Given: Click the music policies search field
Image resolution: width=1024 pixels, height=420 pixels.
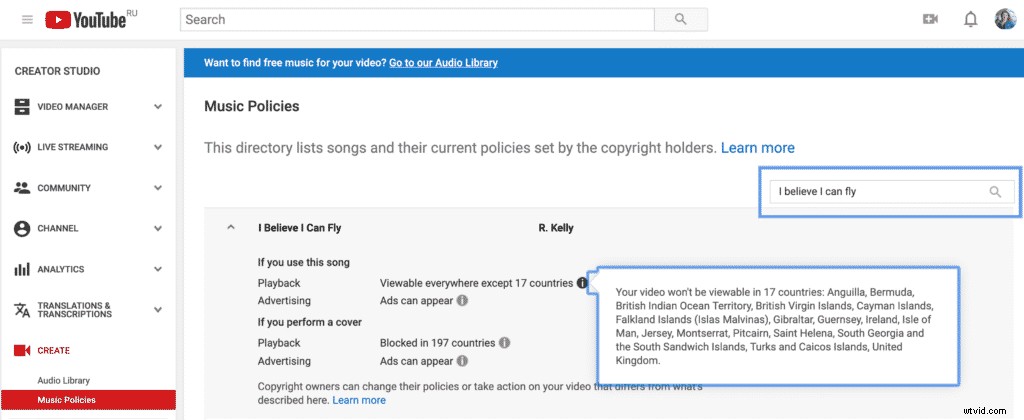Looking at the screenshot, I should [x=892, y=192].
